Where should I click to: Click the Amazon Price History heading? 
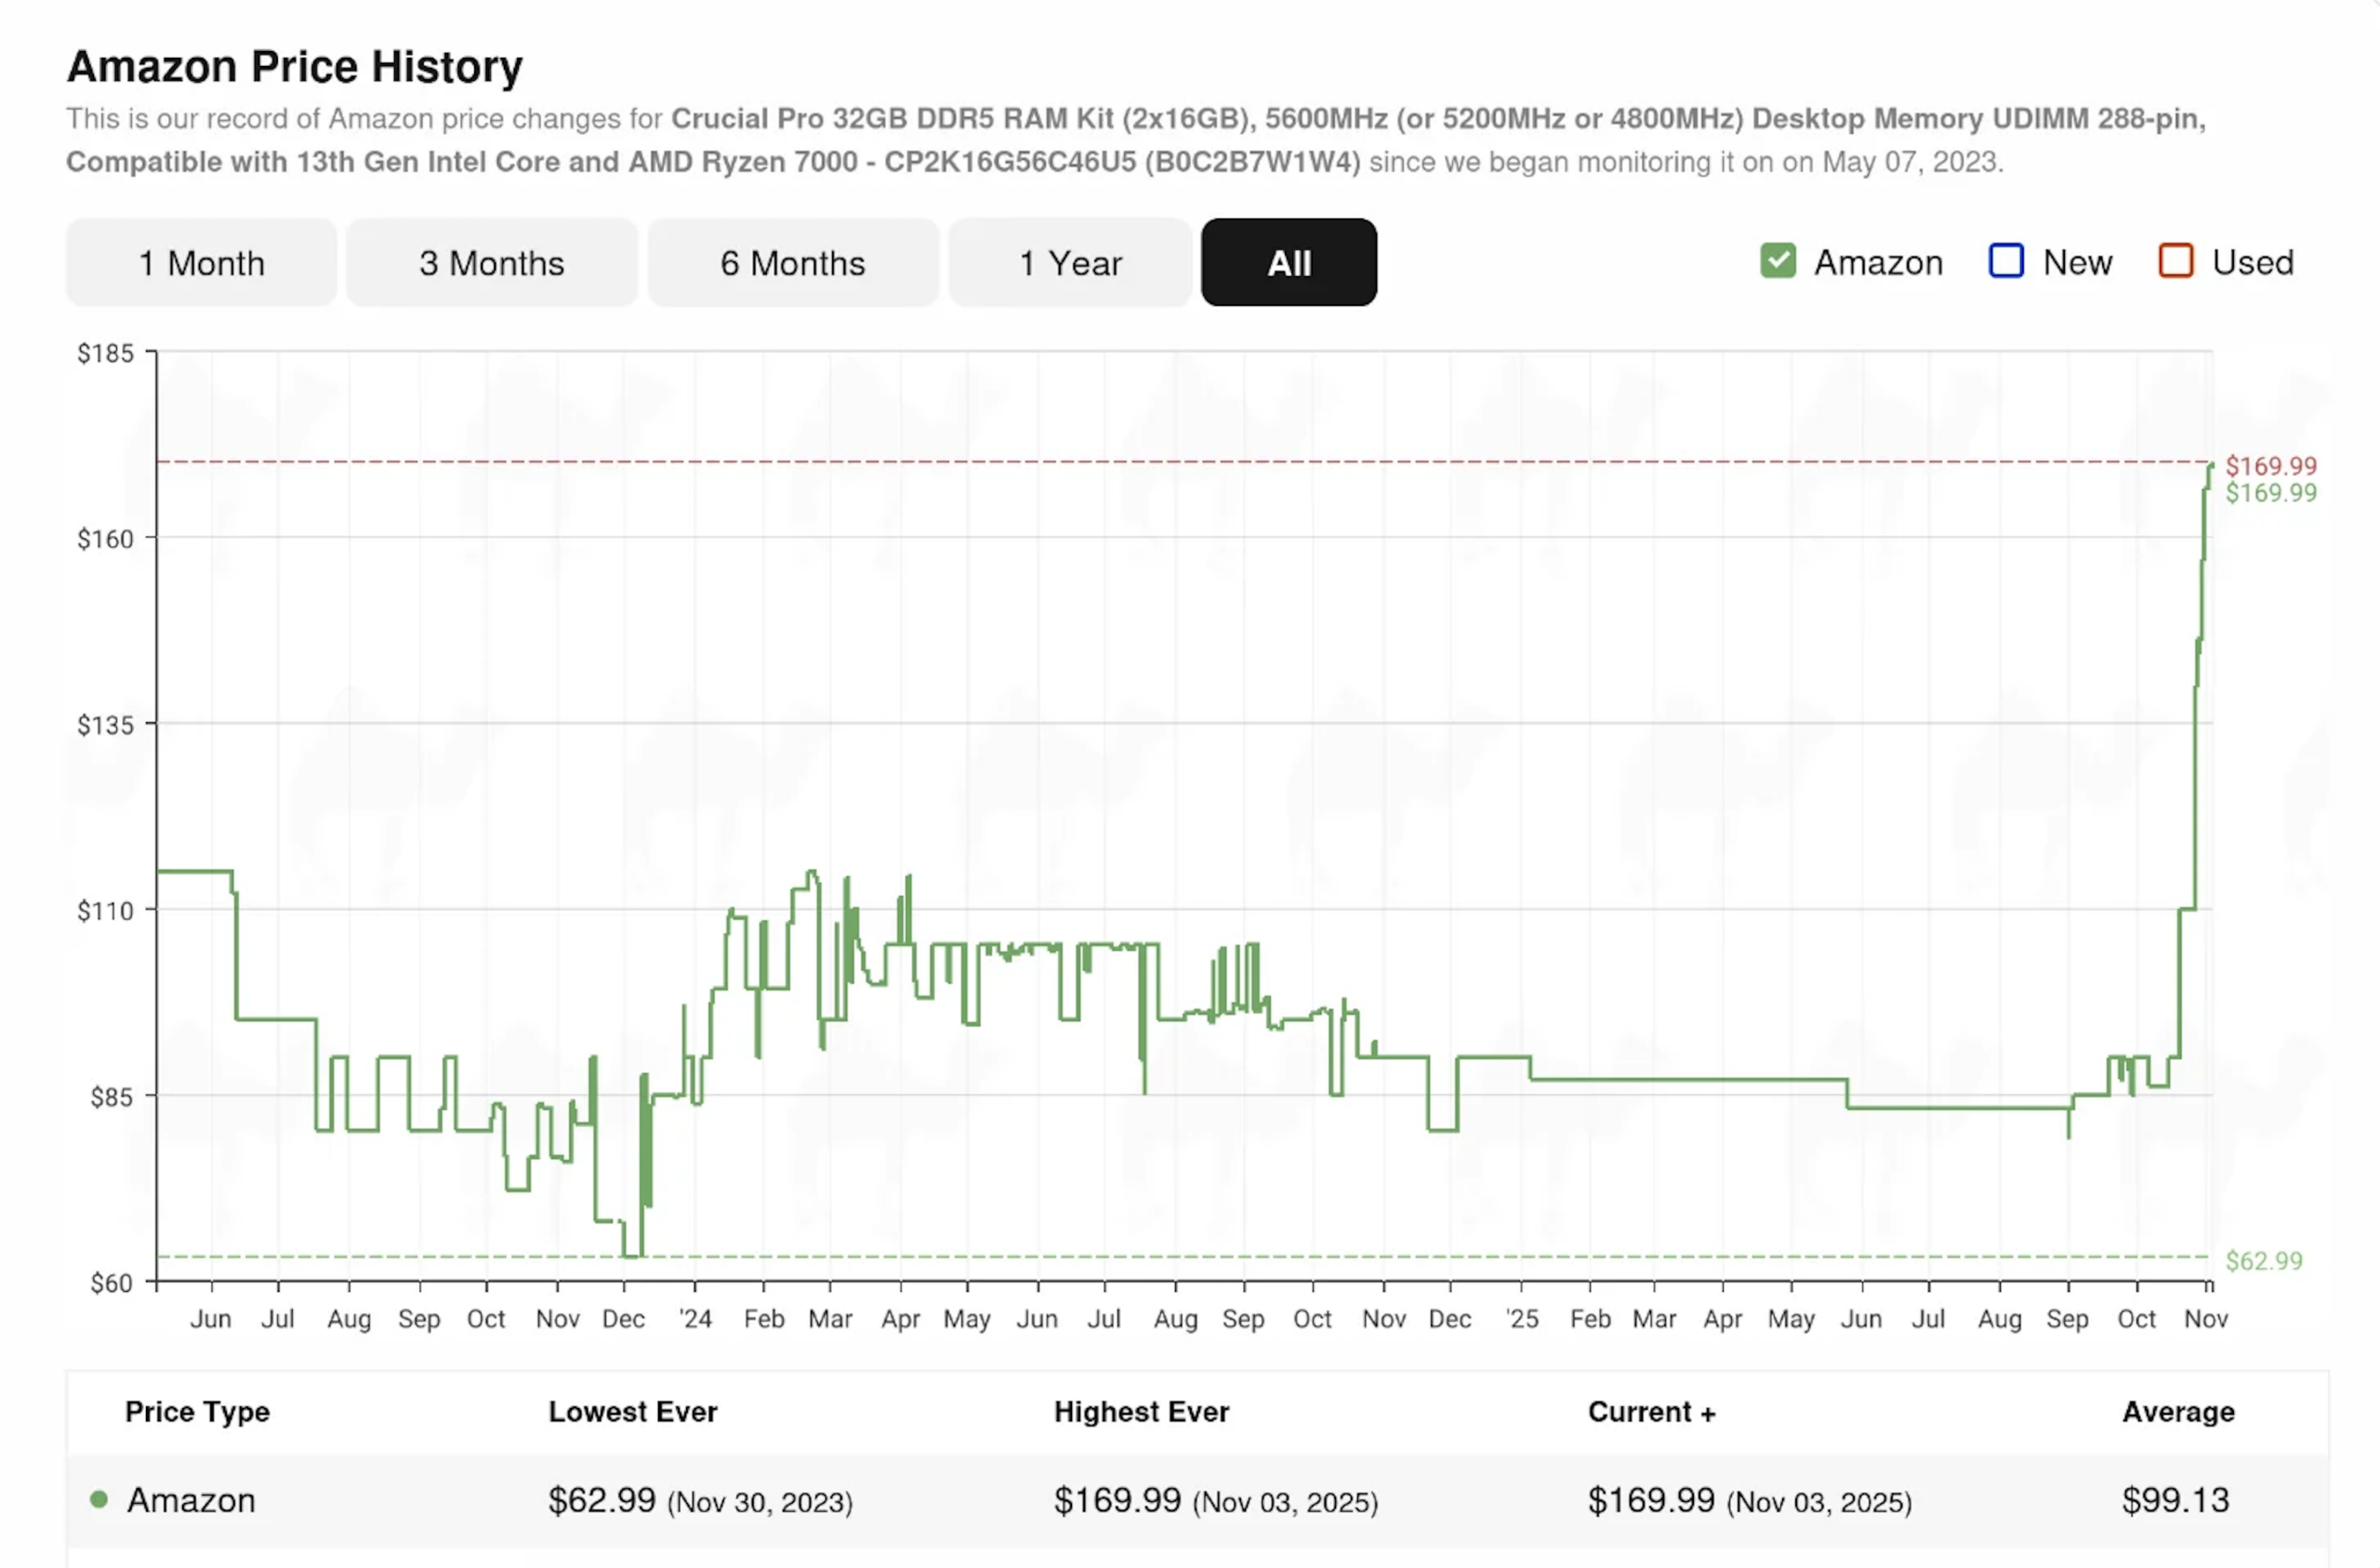[x=295, y=66]
